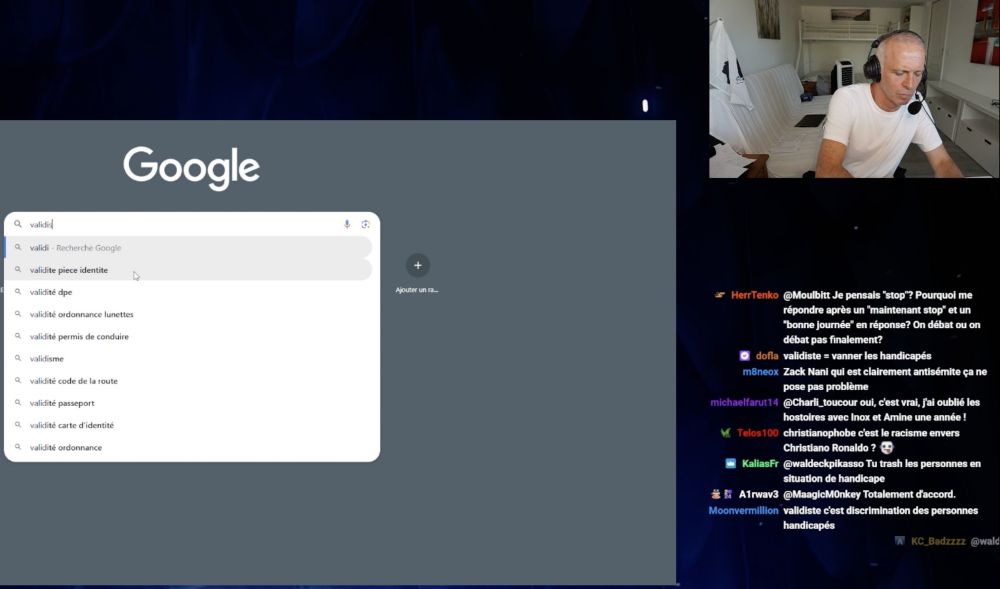Click the badge icon beside KC_Badzzzz

tap(900, 541)
